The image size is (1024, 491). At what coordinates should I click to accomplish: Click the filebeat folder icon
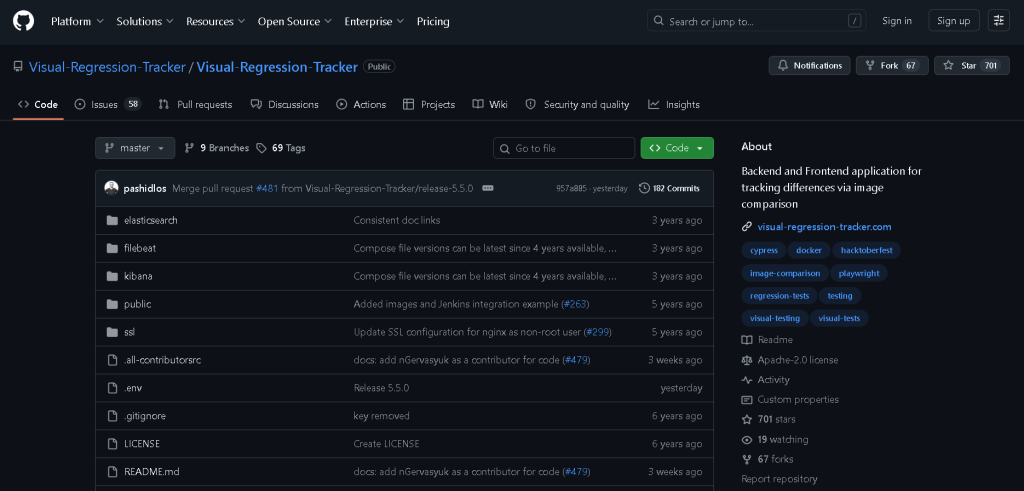click(112, 249)
